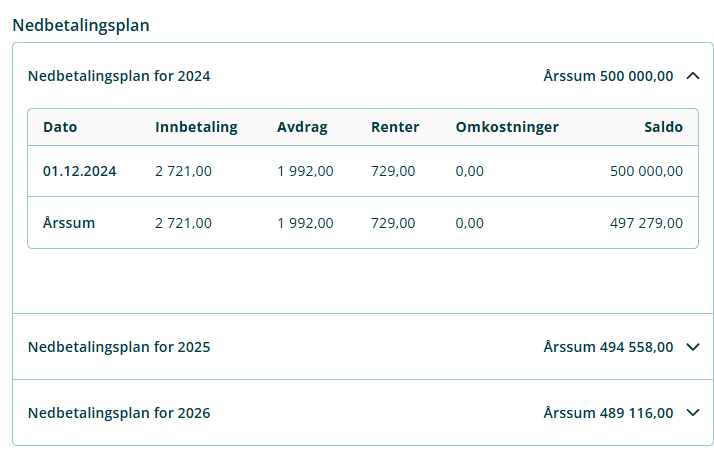Expand the 2026 plan chevron icon
Image resolution: width=714 pixels, height=476 pixels.
[693, 413]
